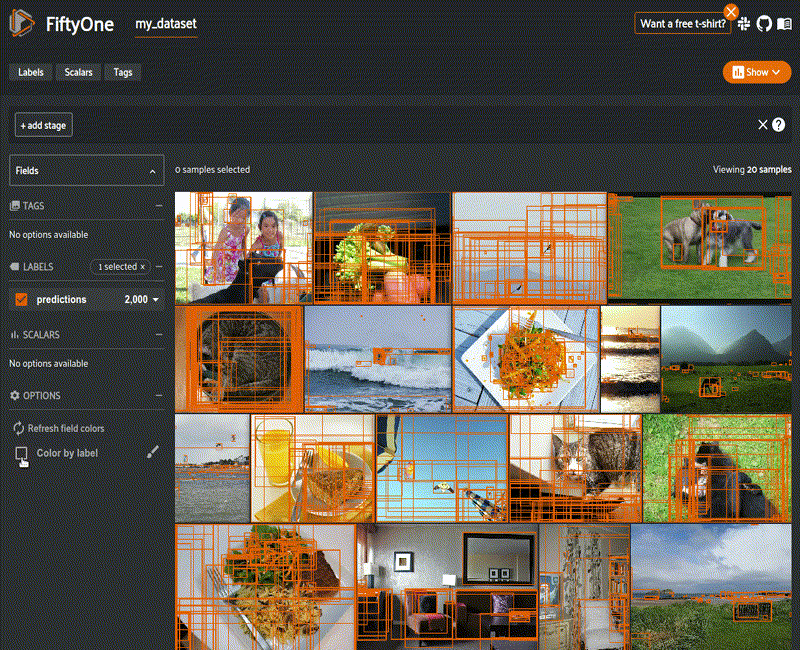Click the help question mark icon

[x=779, y=125]
